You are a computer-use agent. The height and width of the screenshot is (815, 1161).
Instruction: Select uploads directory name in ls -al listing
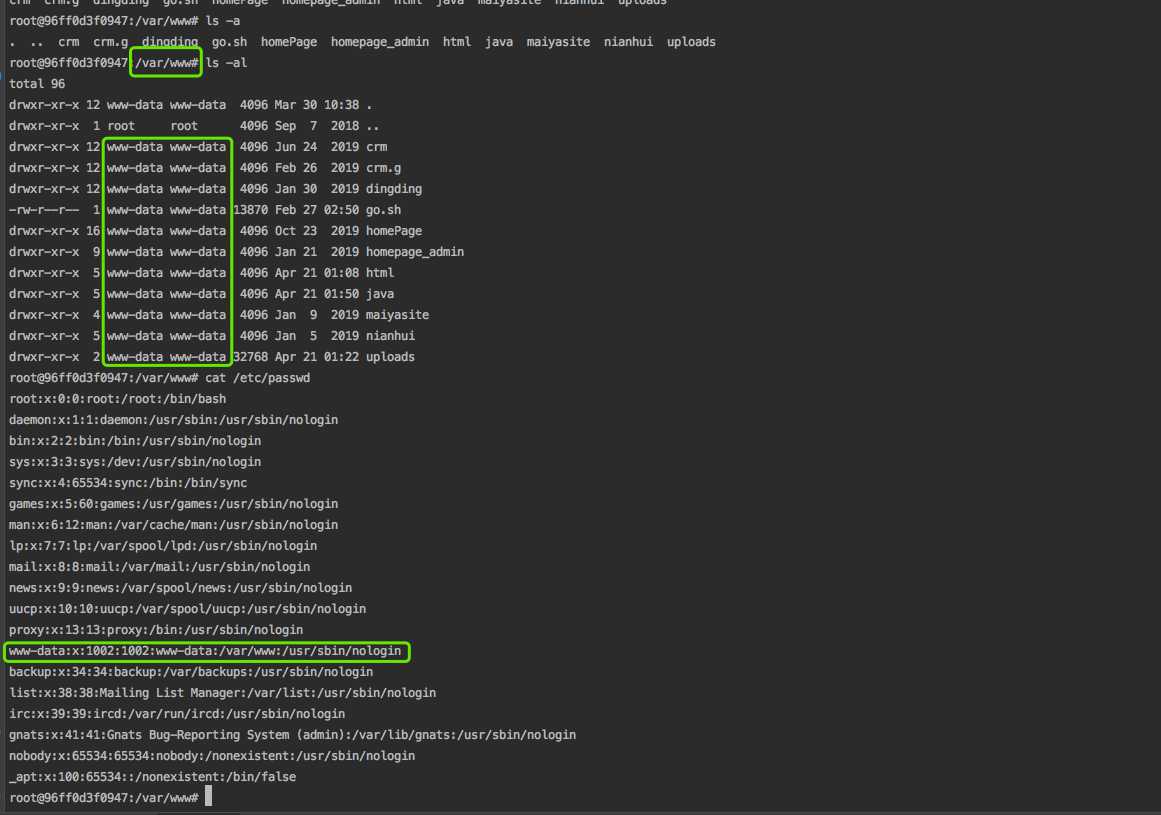tap(390, 357)
